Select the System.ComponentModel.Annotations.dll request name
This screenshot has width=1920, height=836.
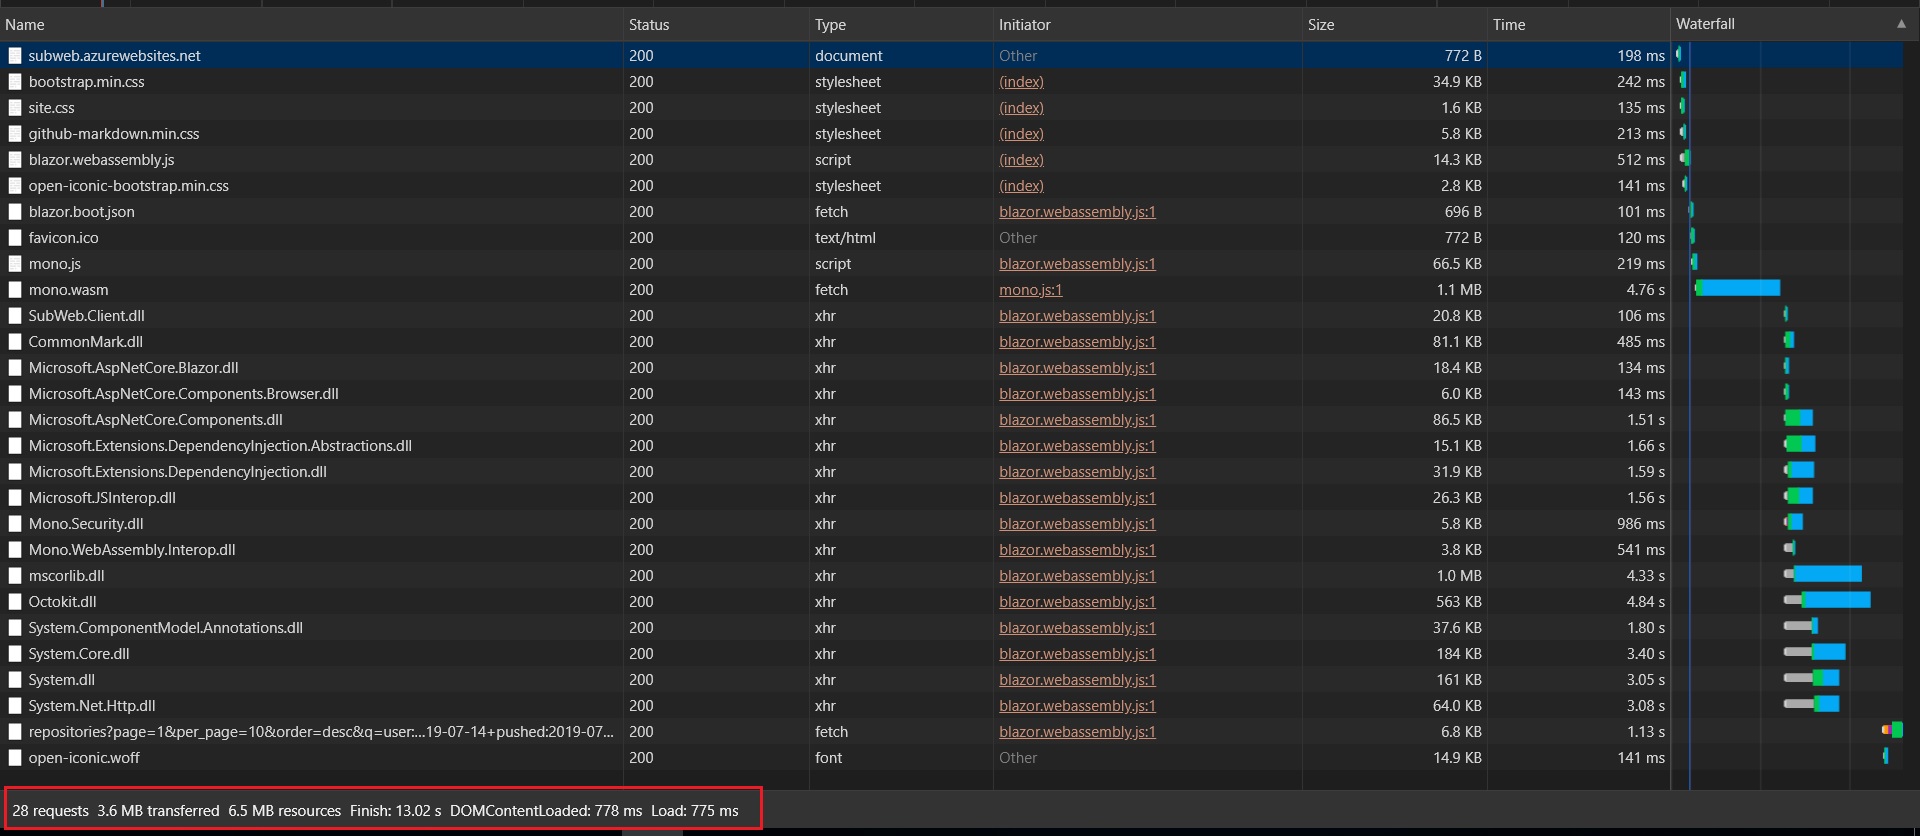[x=166, y=628]
